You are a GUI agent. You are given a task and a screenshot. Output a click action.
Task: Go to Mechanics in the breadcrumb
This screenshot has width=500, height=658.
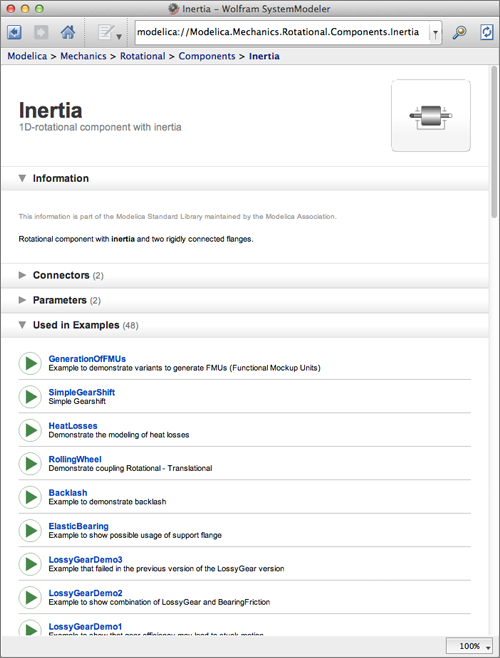(83, 56)
